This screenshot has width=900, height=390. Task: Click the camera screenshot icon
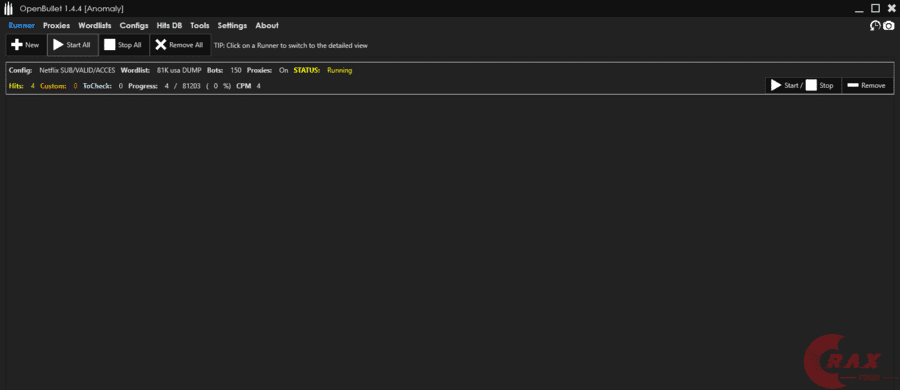coord(889,26)
